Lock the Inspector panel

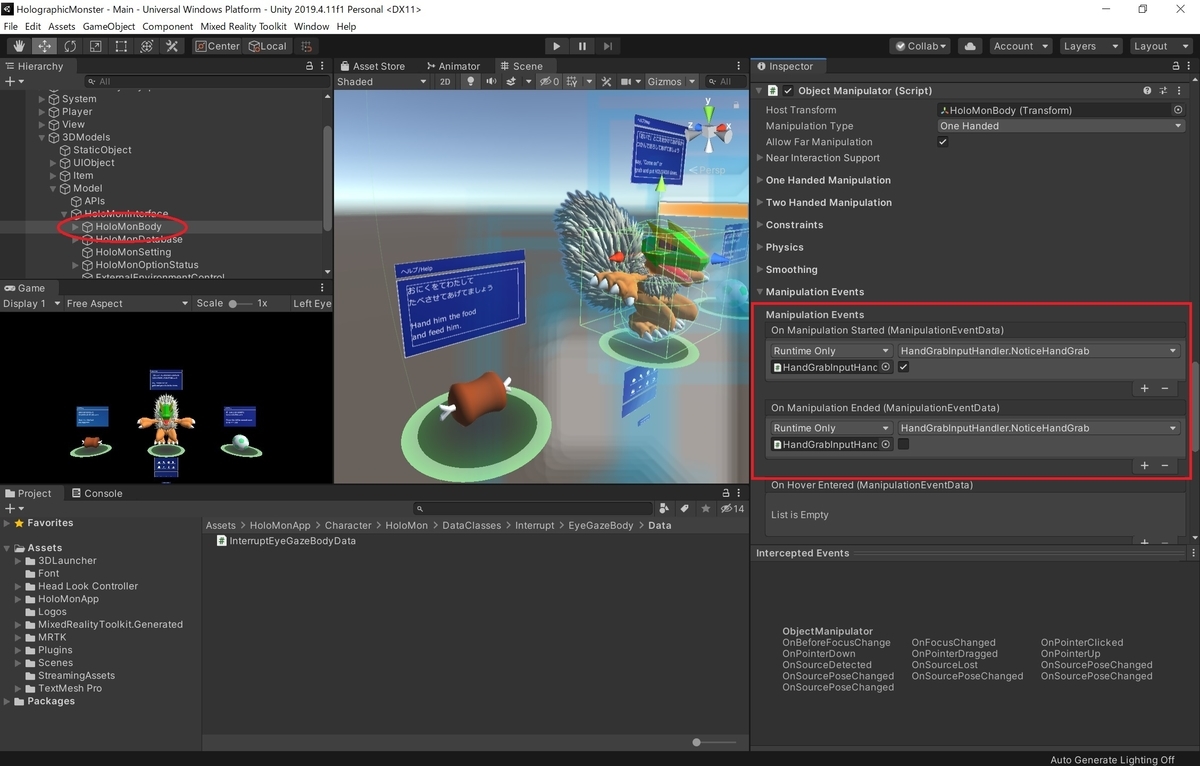click(1177, 66)
